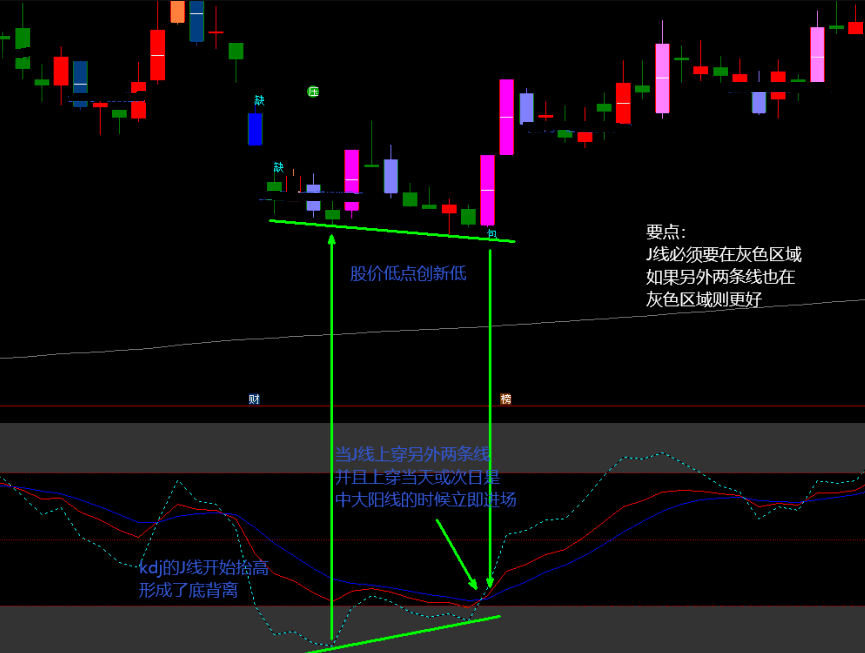This screenshot has height=653, width=865.
Task: Click the text J线必须要在灰色区域
Action: click(724, 254)
